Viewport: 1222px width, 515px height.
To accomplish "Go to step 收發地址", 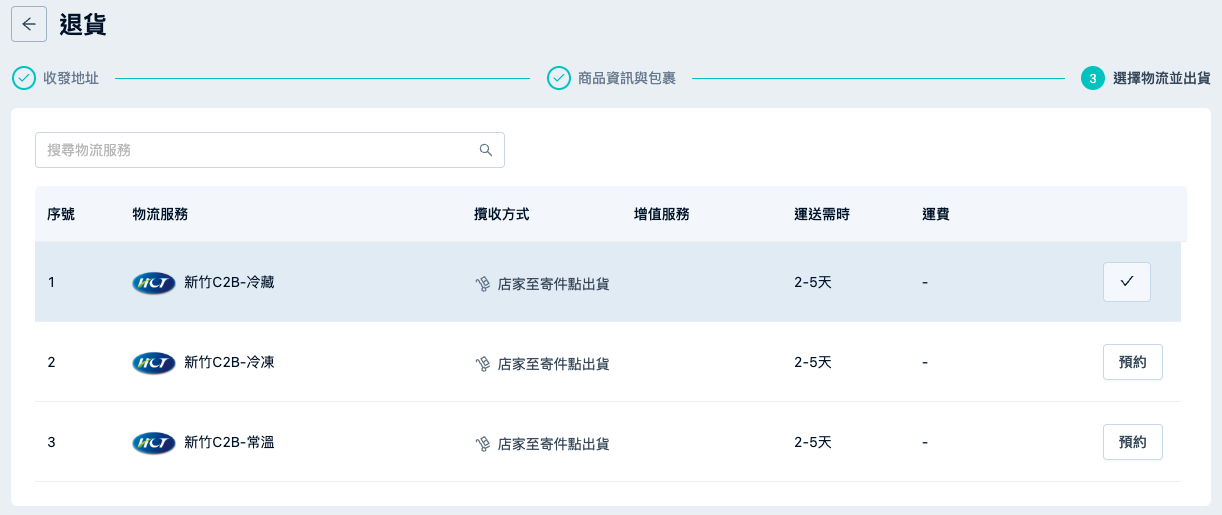I will pos(71,78).
